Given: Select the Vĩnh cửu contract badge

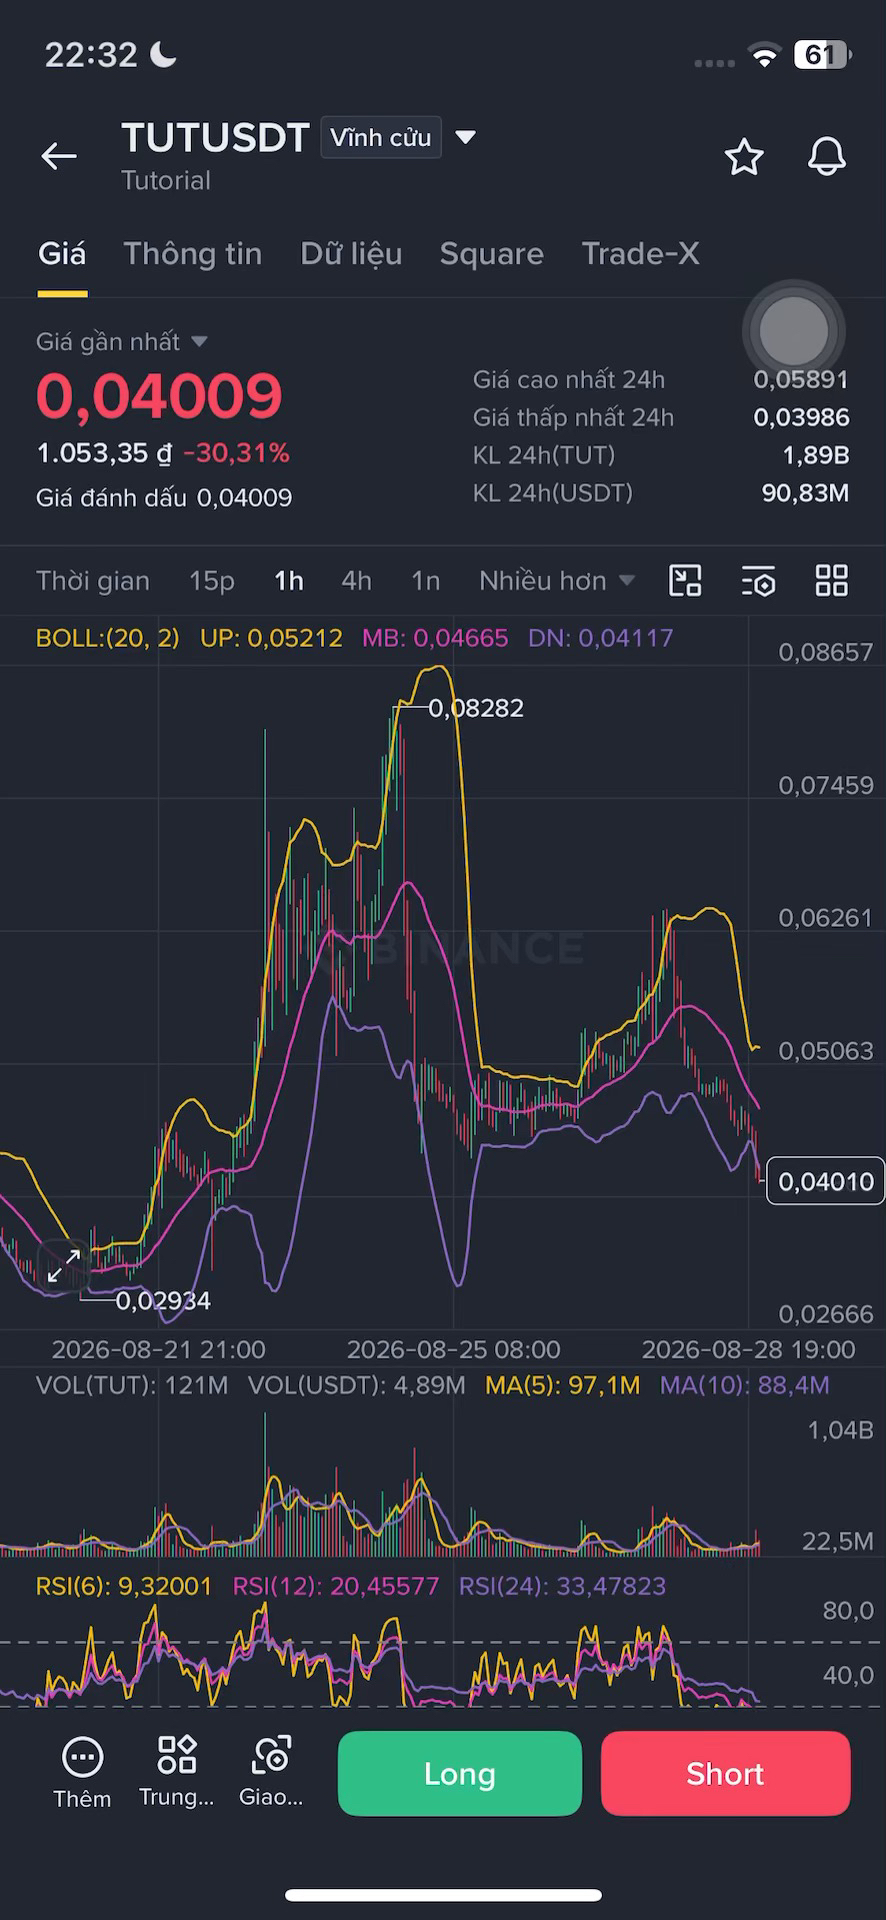Looking at the screenshot, I should tap(381, 138).
